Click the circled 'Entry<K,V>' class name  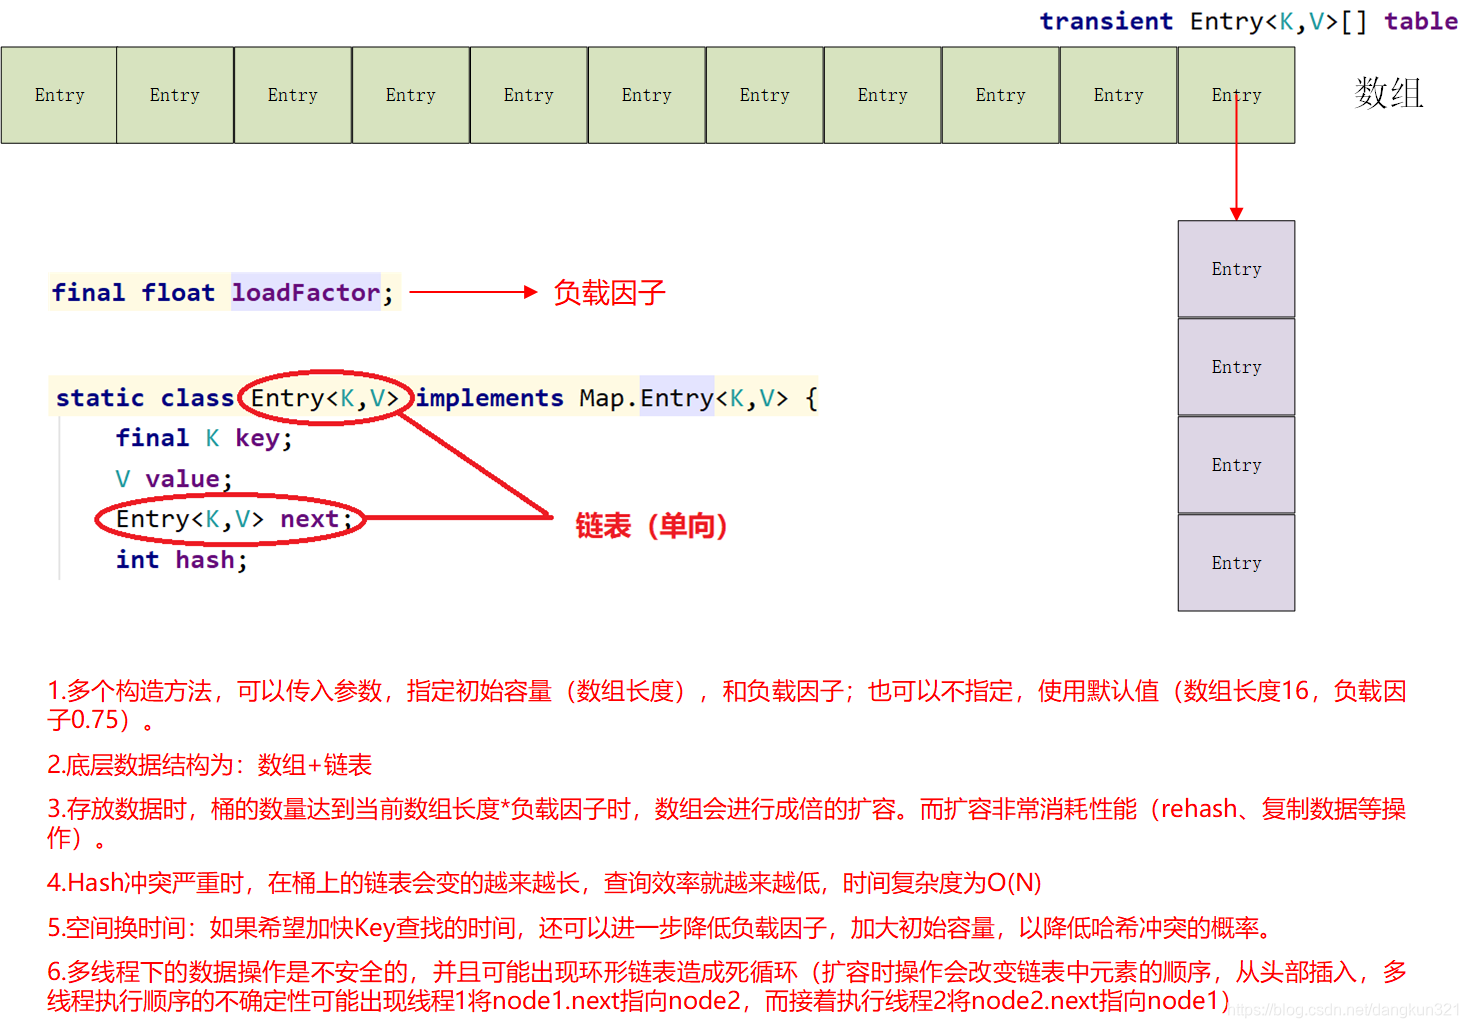click(325, 398)
